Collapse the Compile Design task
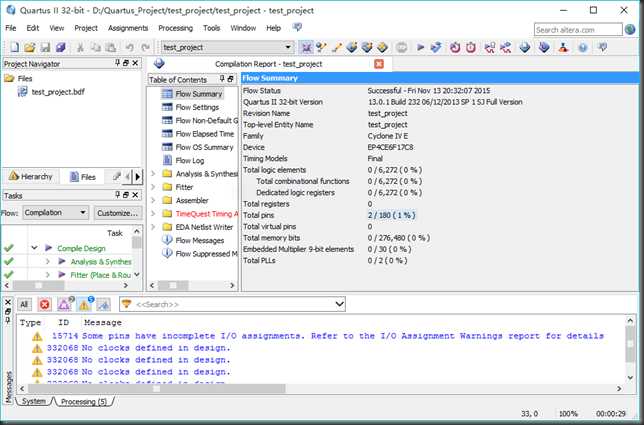Image resolution: width=644 pixels, height=425 pixels. click(x=34, y=248)
